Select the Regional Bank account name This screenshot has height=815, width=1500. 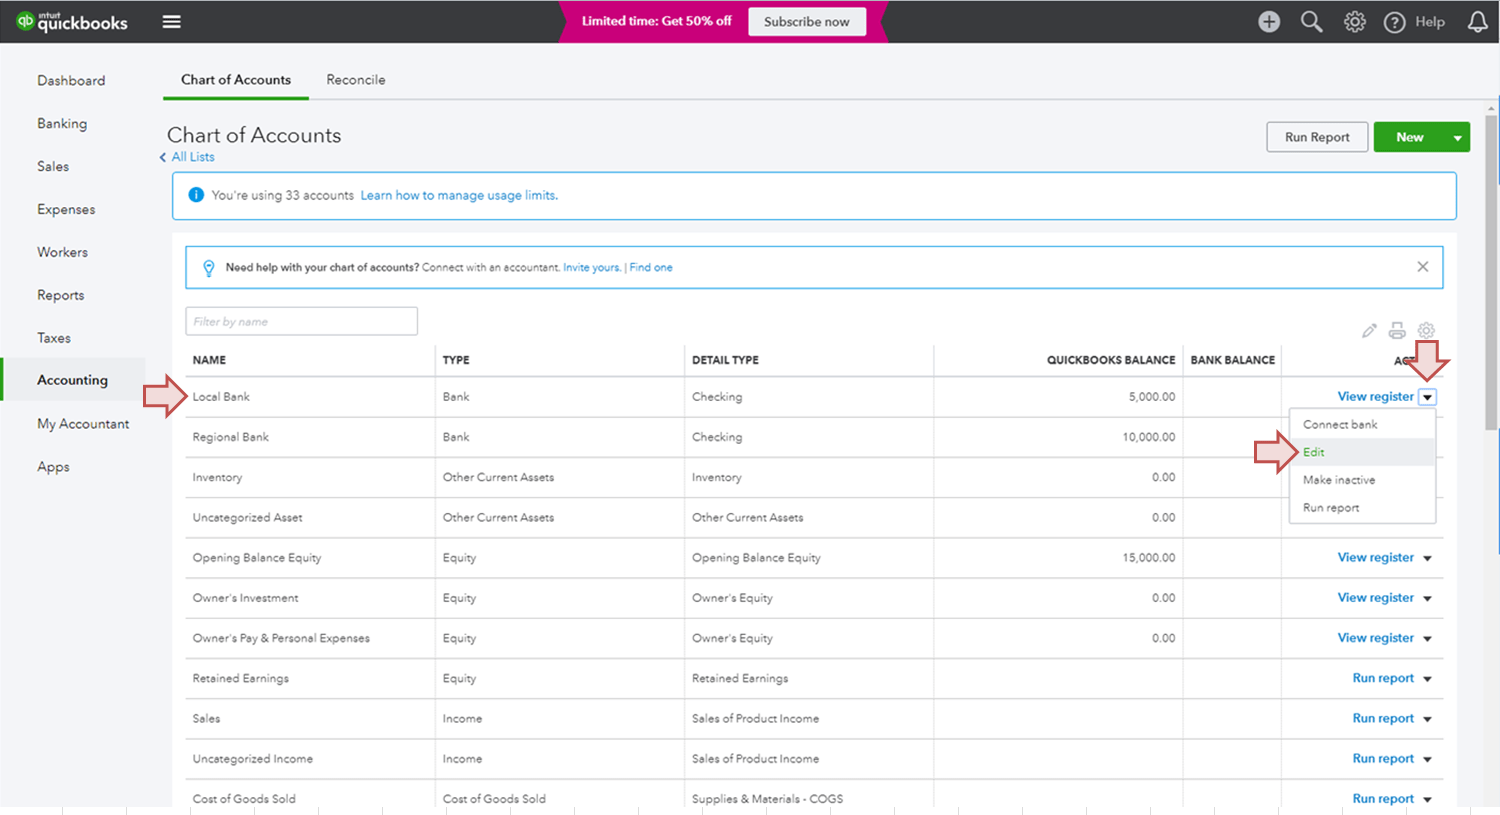click(231, 437)
